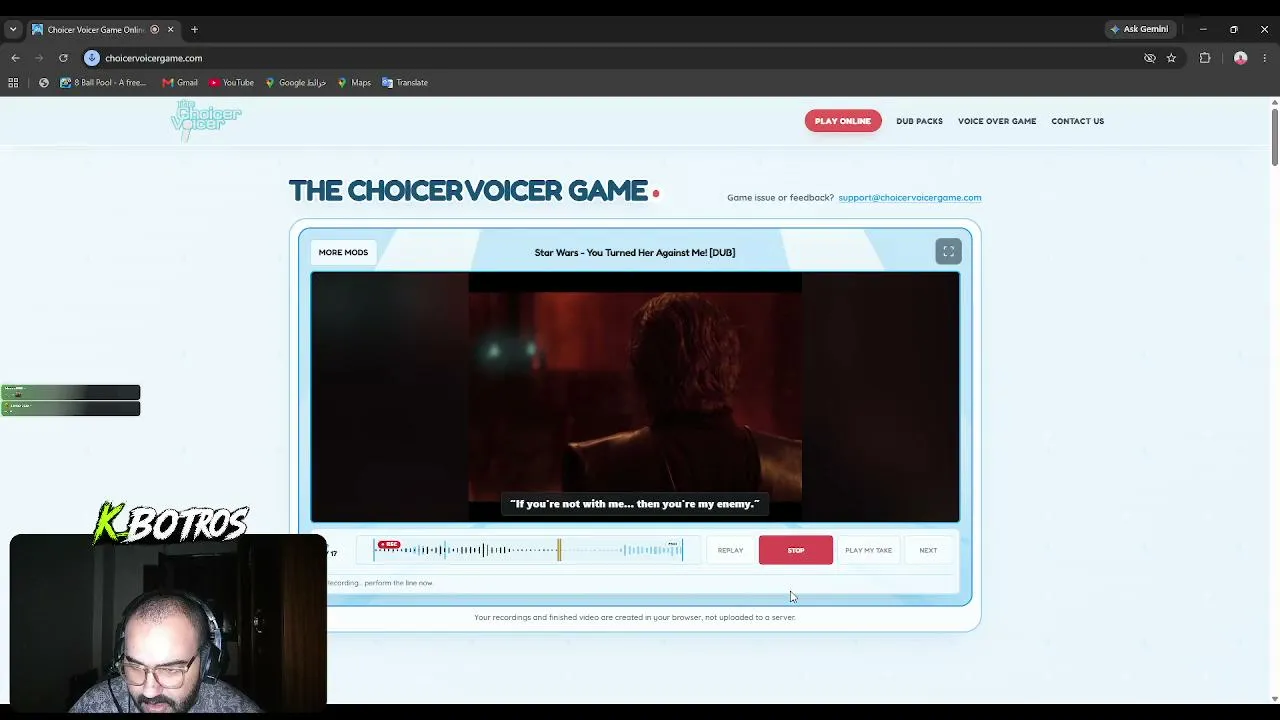Click the video title 'Star Wars - You Turned Her Against Me! [DUB]'
The width and height of the screenshot is (1280, 720).
(635, 253)
